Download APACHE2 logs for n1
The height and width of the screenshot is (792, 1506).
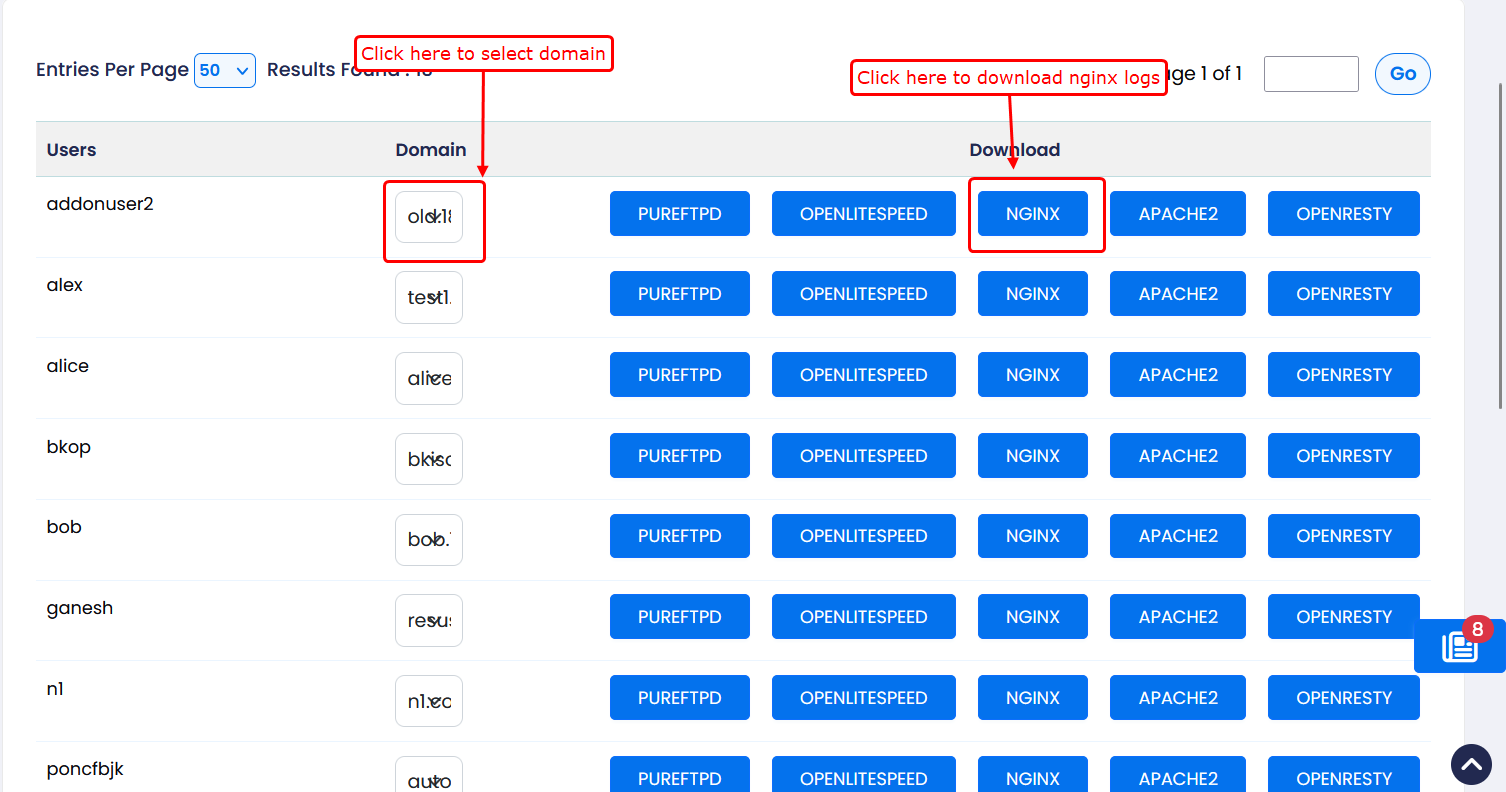tap(1177, 698)
